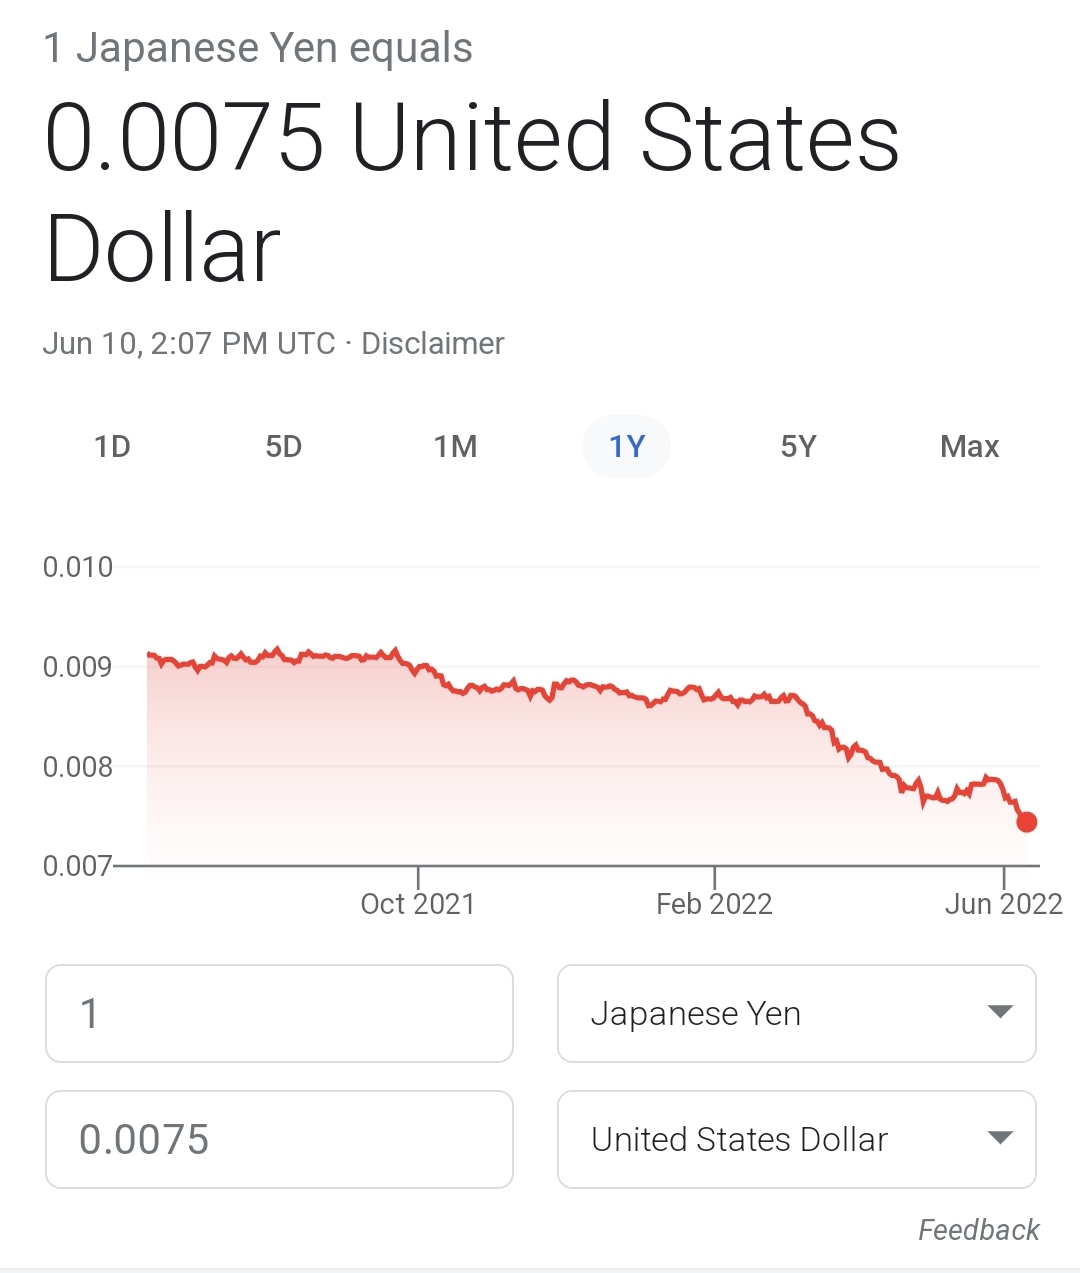This screenshot has height=1273, width=1080.
Task: Click the red endpoint dot on chart
Action: pos(1027,822)
